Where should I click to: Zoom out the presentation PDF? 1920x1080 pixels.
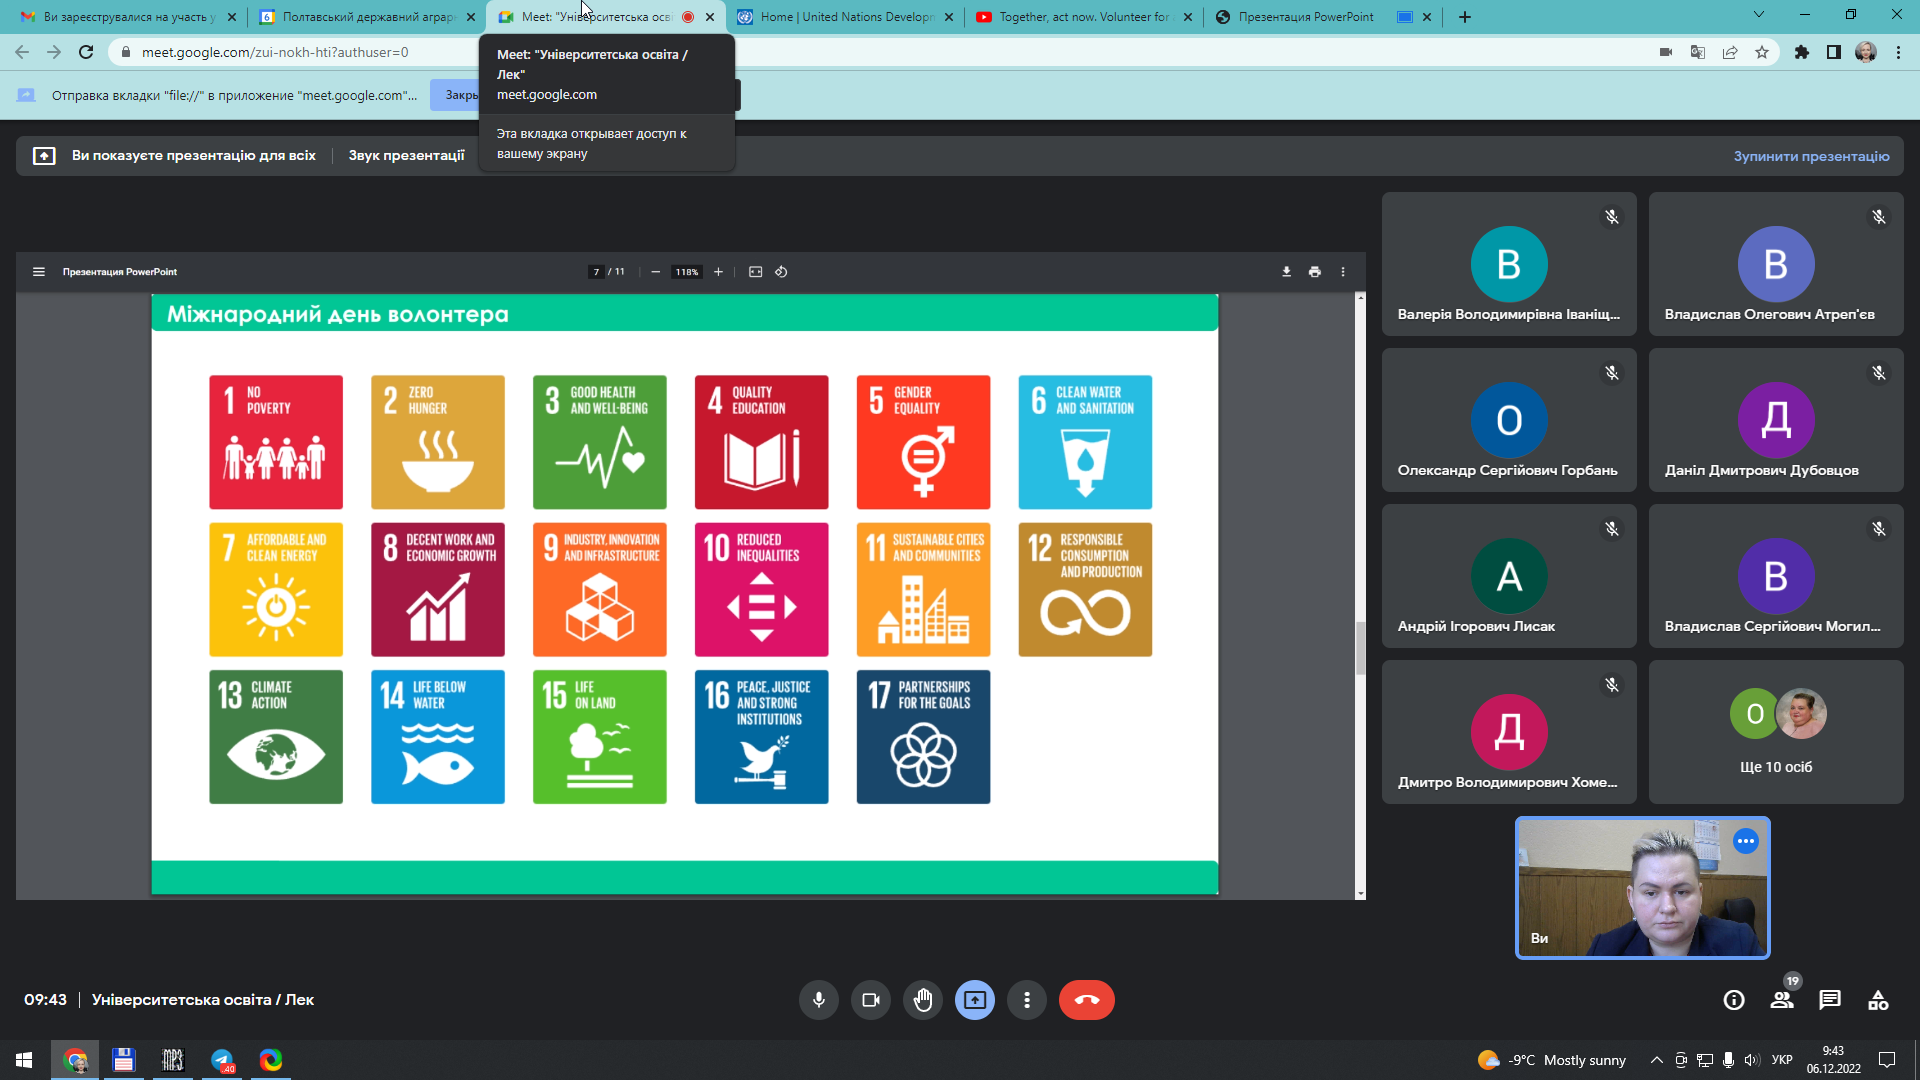click(x=656, y=272)
